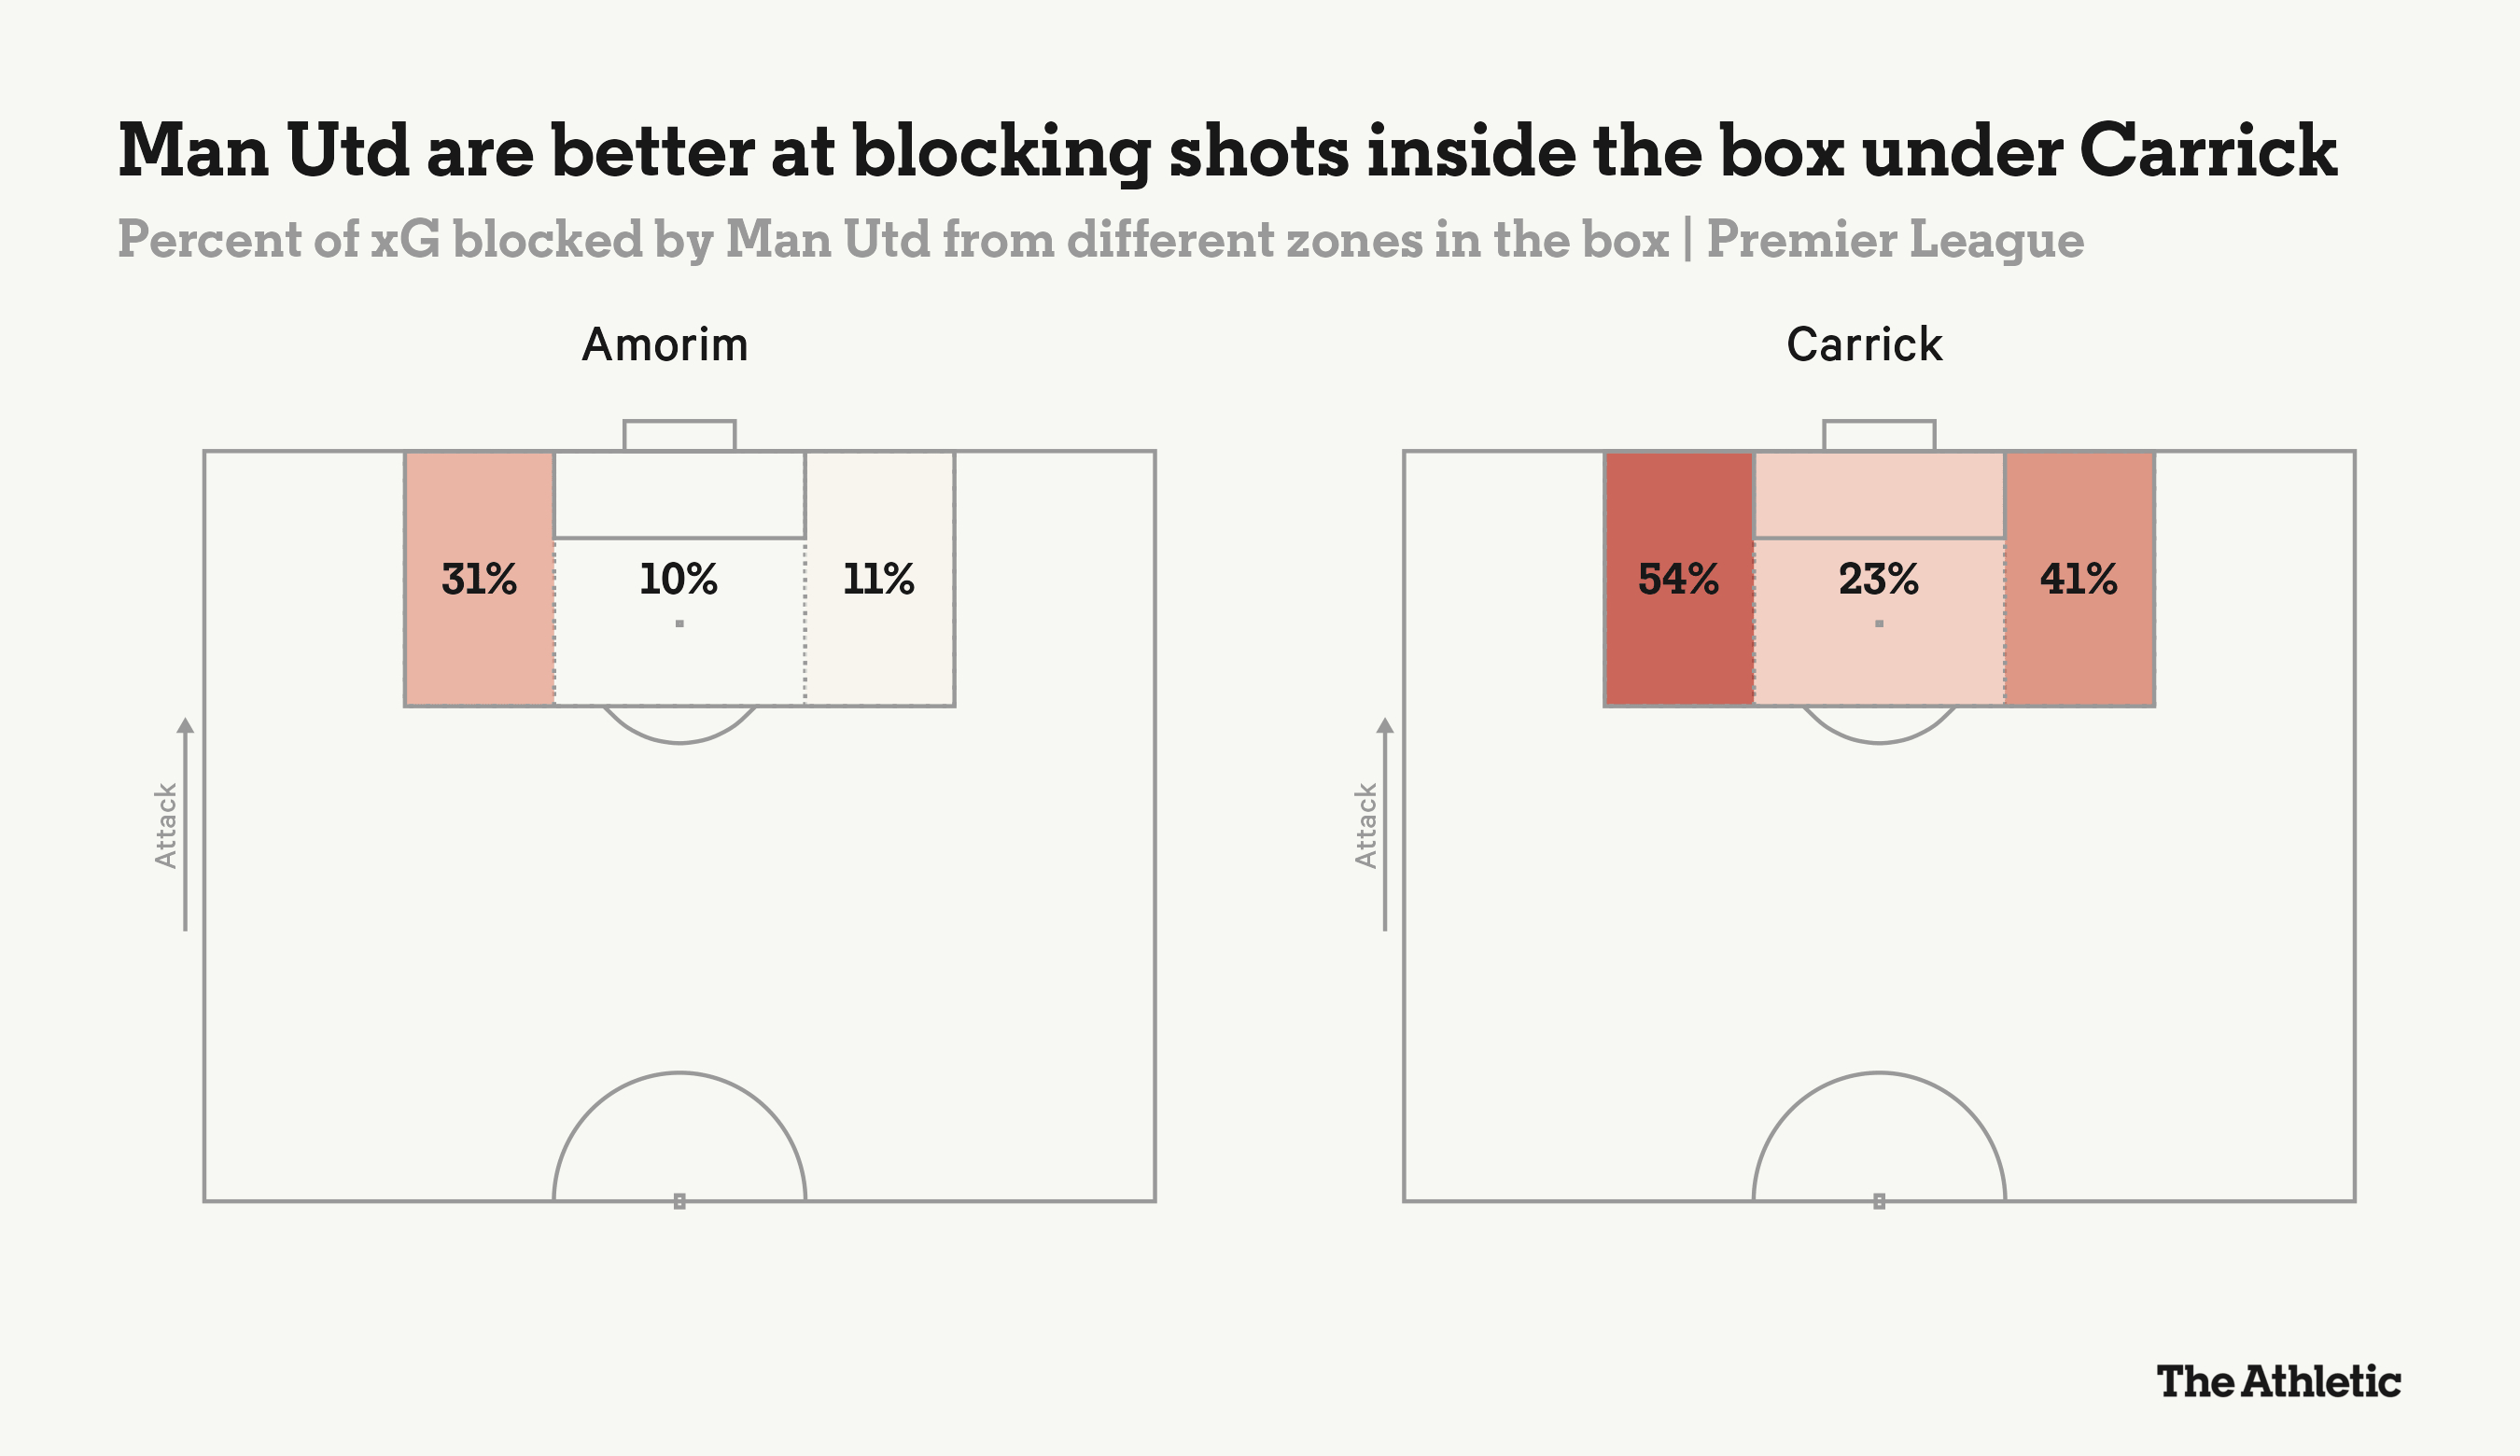Click the Amorim chart title

[665, 345]
